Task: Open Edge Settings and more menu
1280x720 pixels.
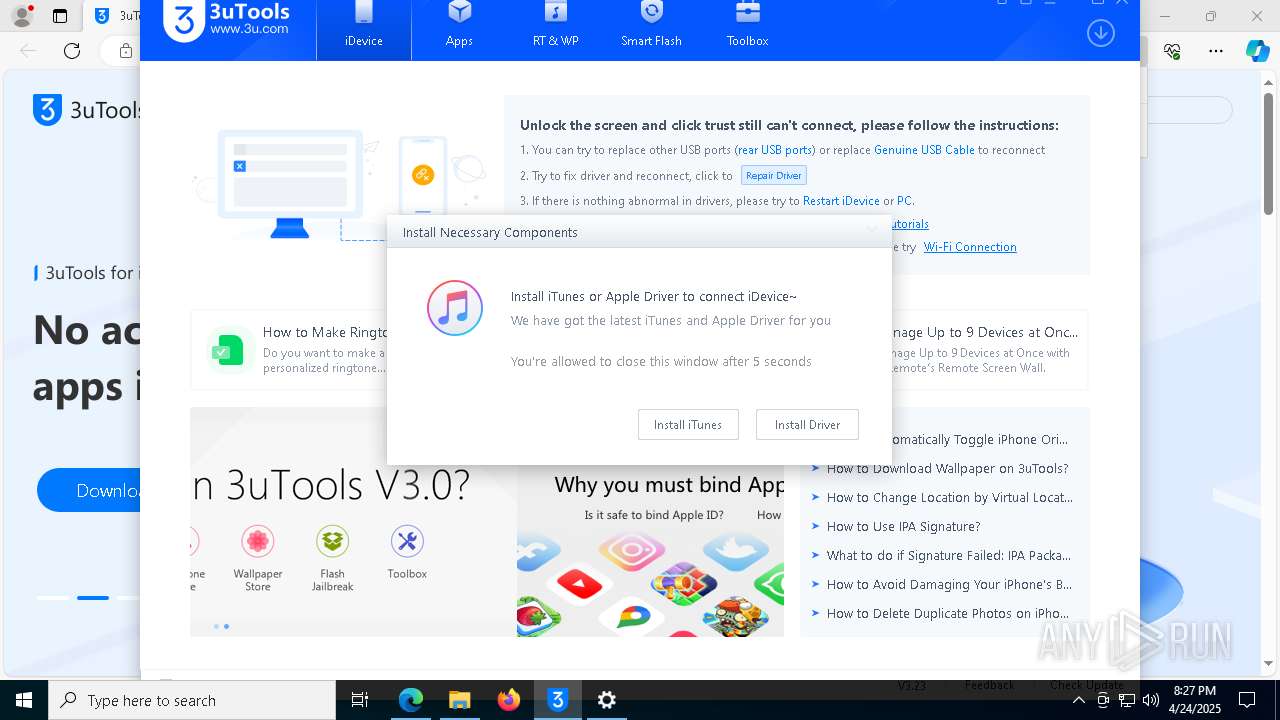Action: point(1216,50)
